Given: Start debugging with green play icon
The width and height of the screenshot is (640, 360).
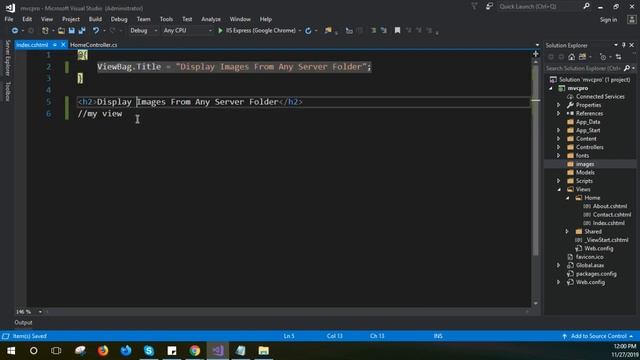Looking at the screenshot, I should click(x=220, y=31).
